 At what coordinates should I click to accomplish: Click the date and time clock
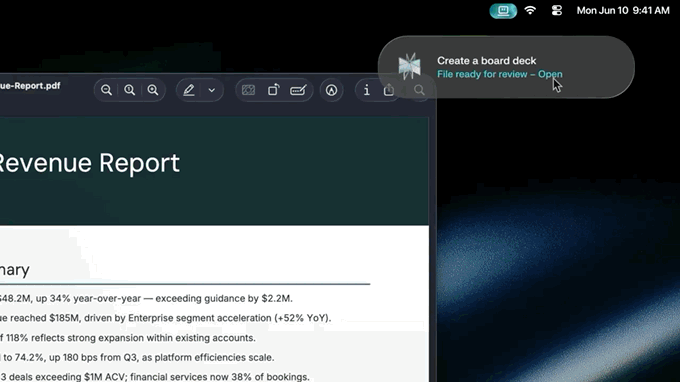pyautogui.click(x=623, y=10)
